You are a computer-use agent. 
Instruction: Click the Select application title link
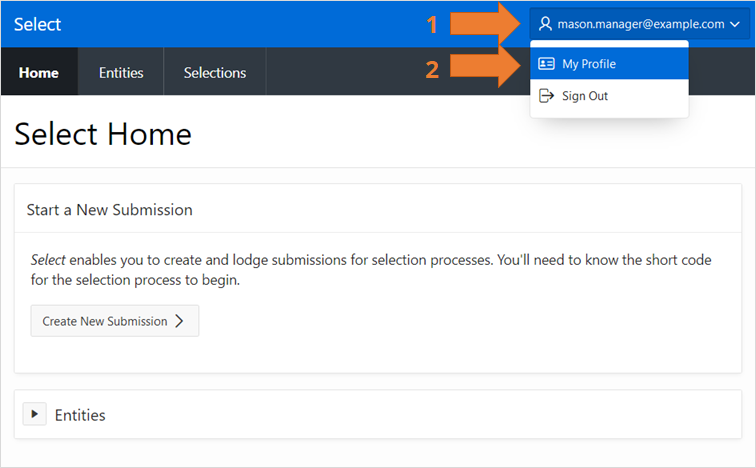pos(37,24)
